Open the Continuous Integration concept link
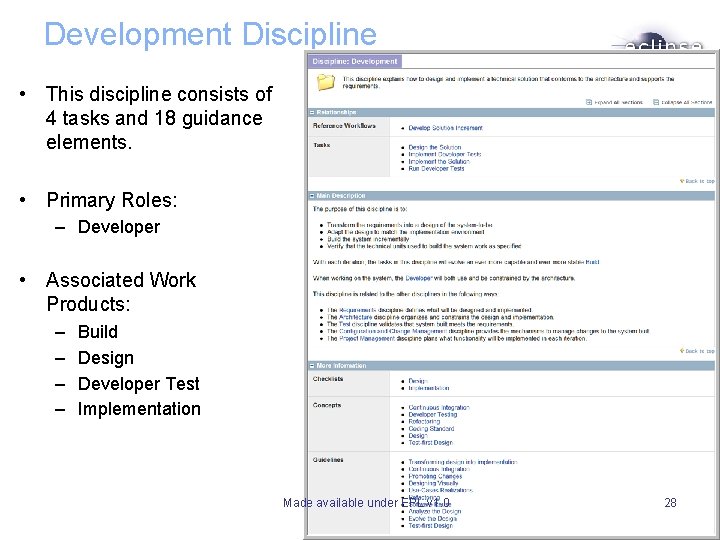The height and width of the screenshot is (540, 720). pos(439,408)
